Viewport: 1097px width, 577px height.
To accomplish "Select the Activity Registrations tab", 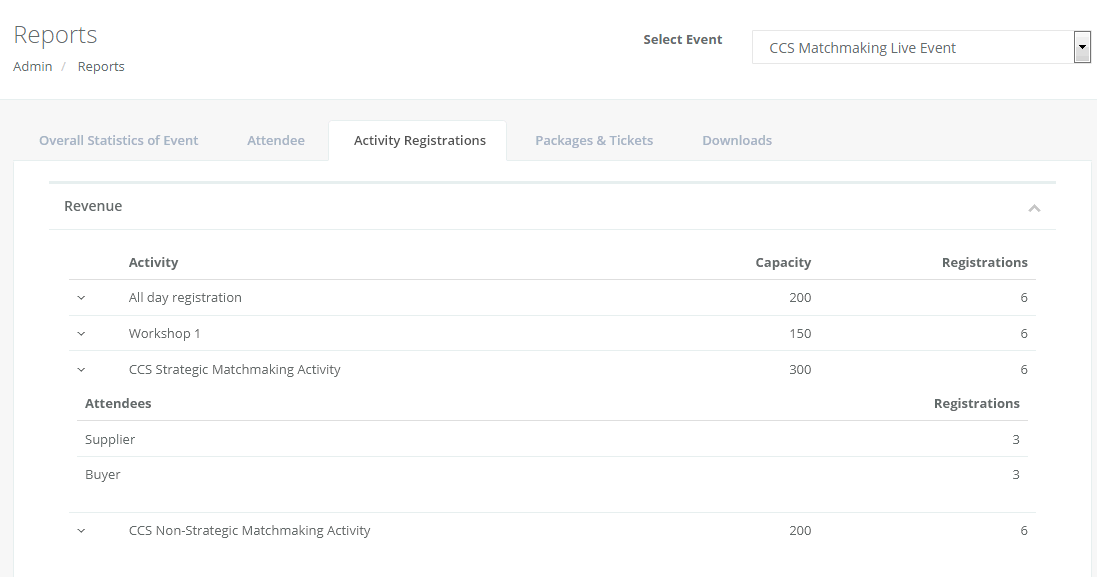I will pyautogui.click(x=418, y=140).
